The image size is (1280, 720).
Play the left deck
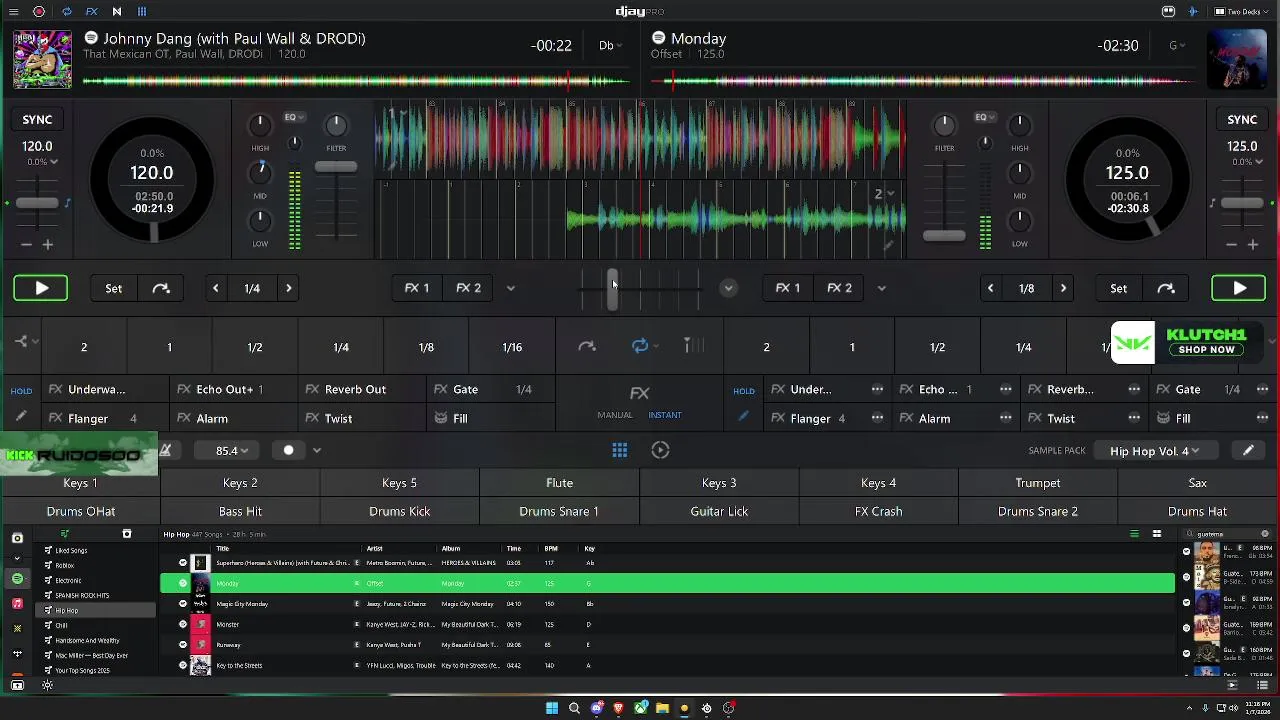coord(41,288)
